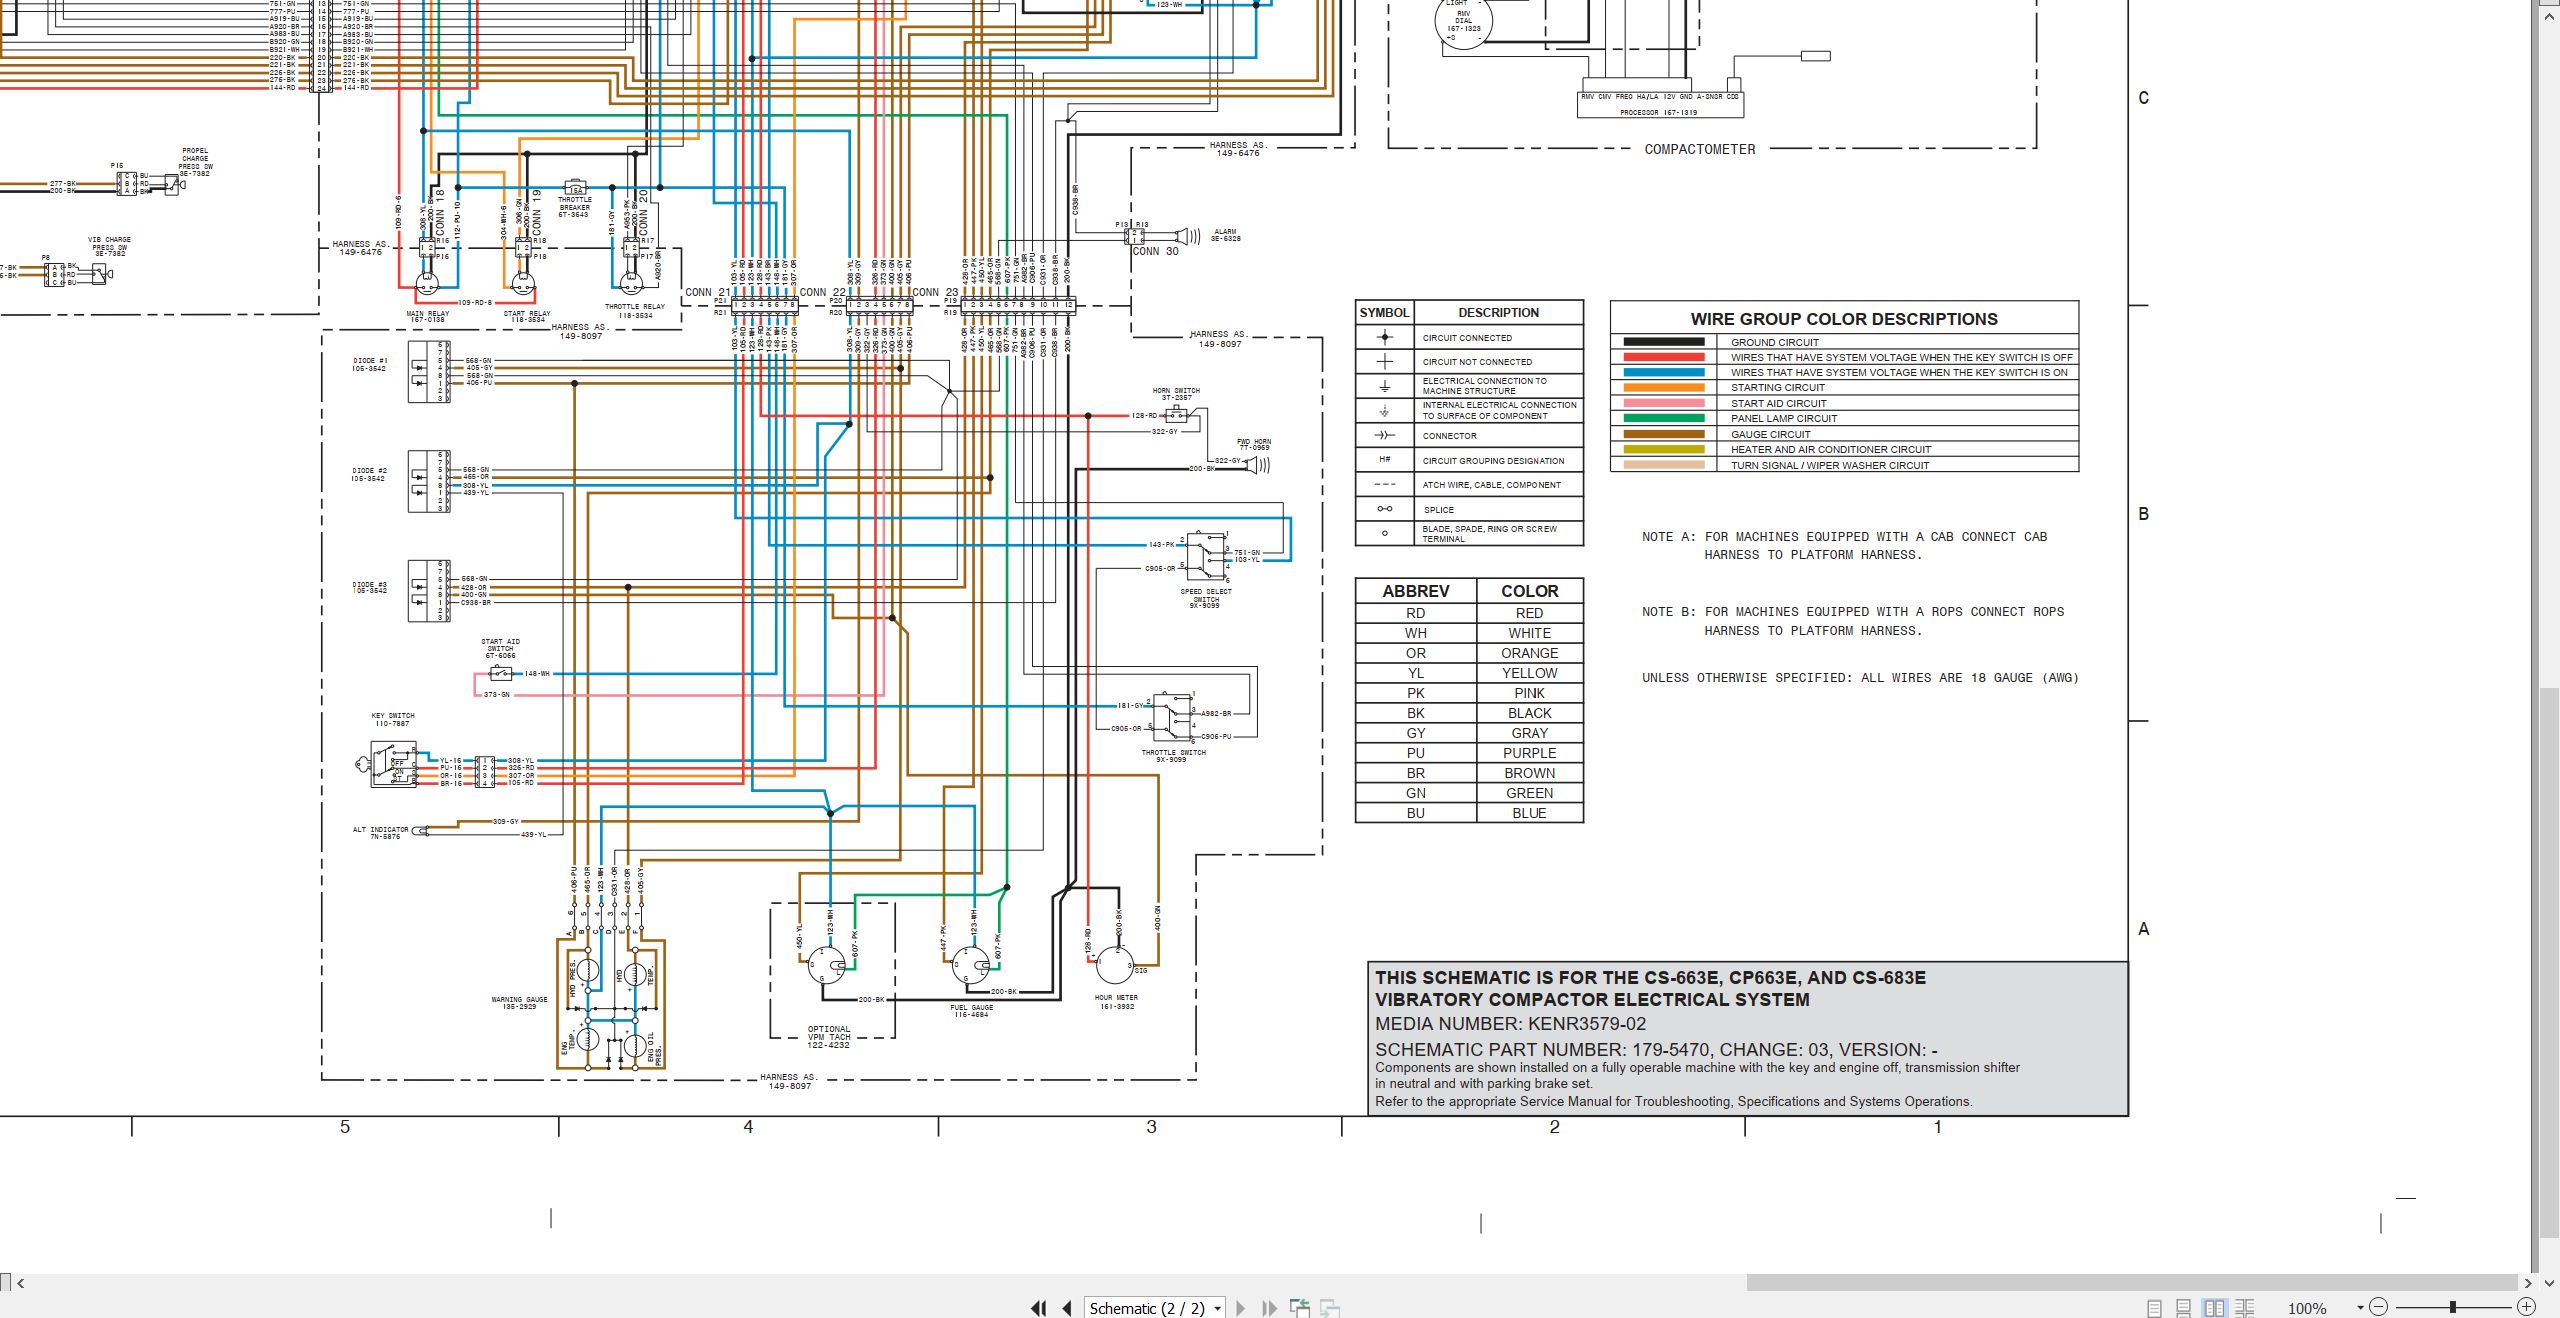The height and width of the screenshot is (1318, 2560).
Task: Click the horizontal scrollbar thumb
Action: coord(2131,1282)
